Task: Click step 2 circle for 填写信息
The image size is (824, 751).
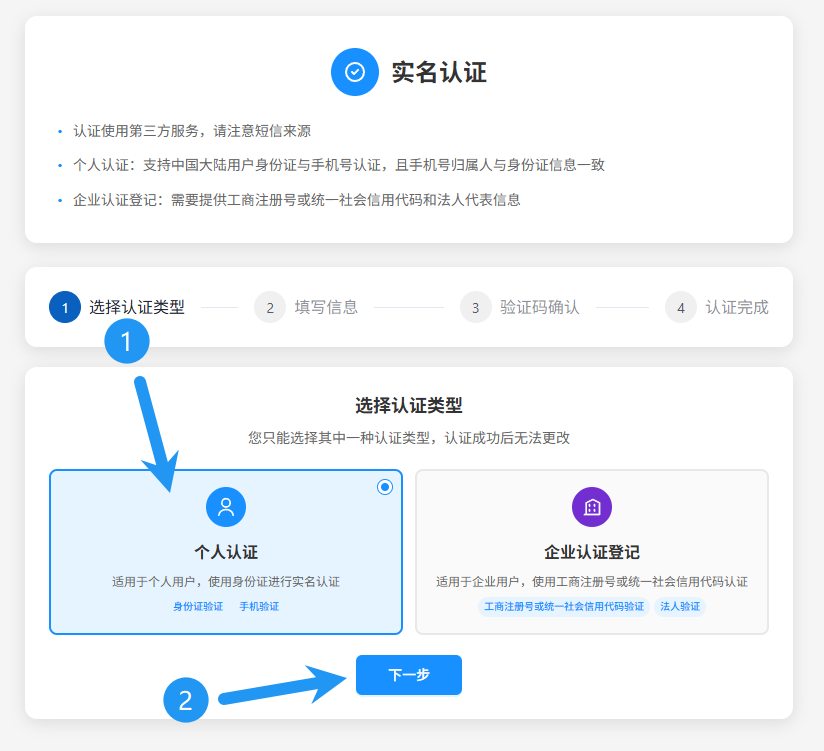Action: 270,307
